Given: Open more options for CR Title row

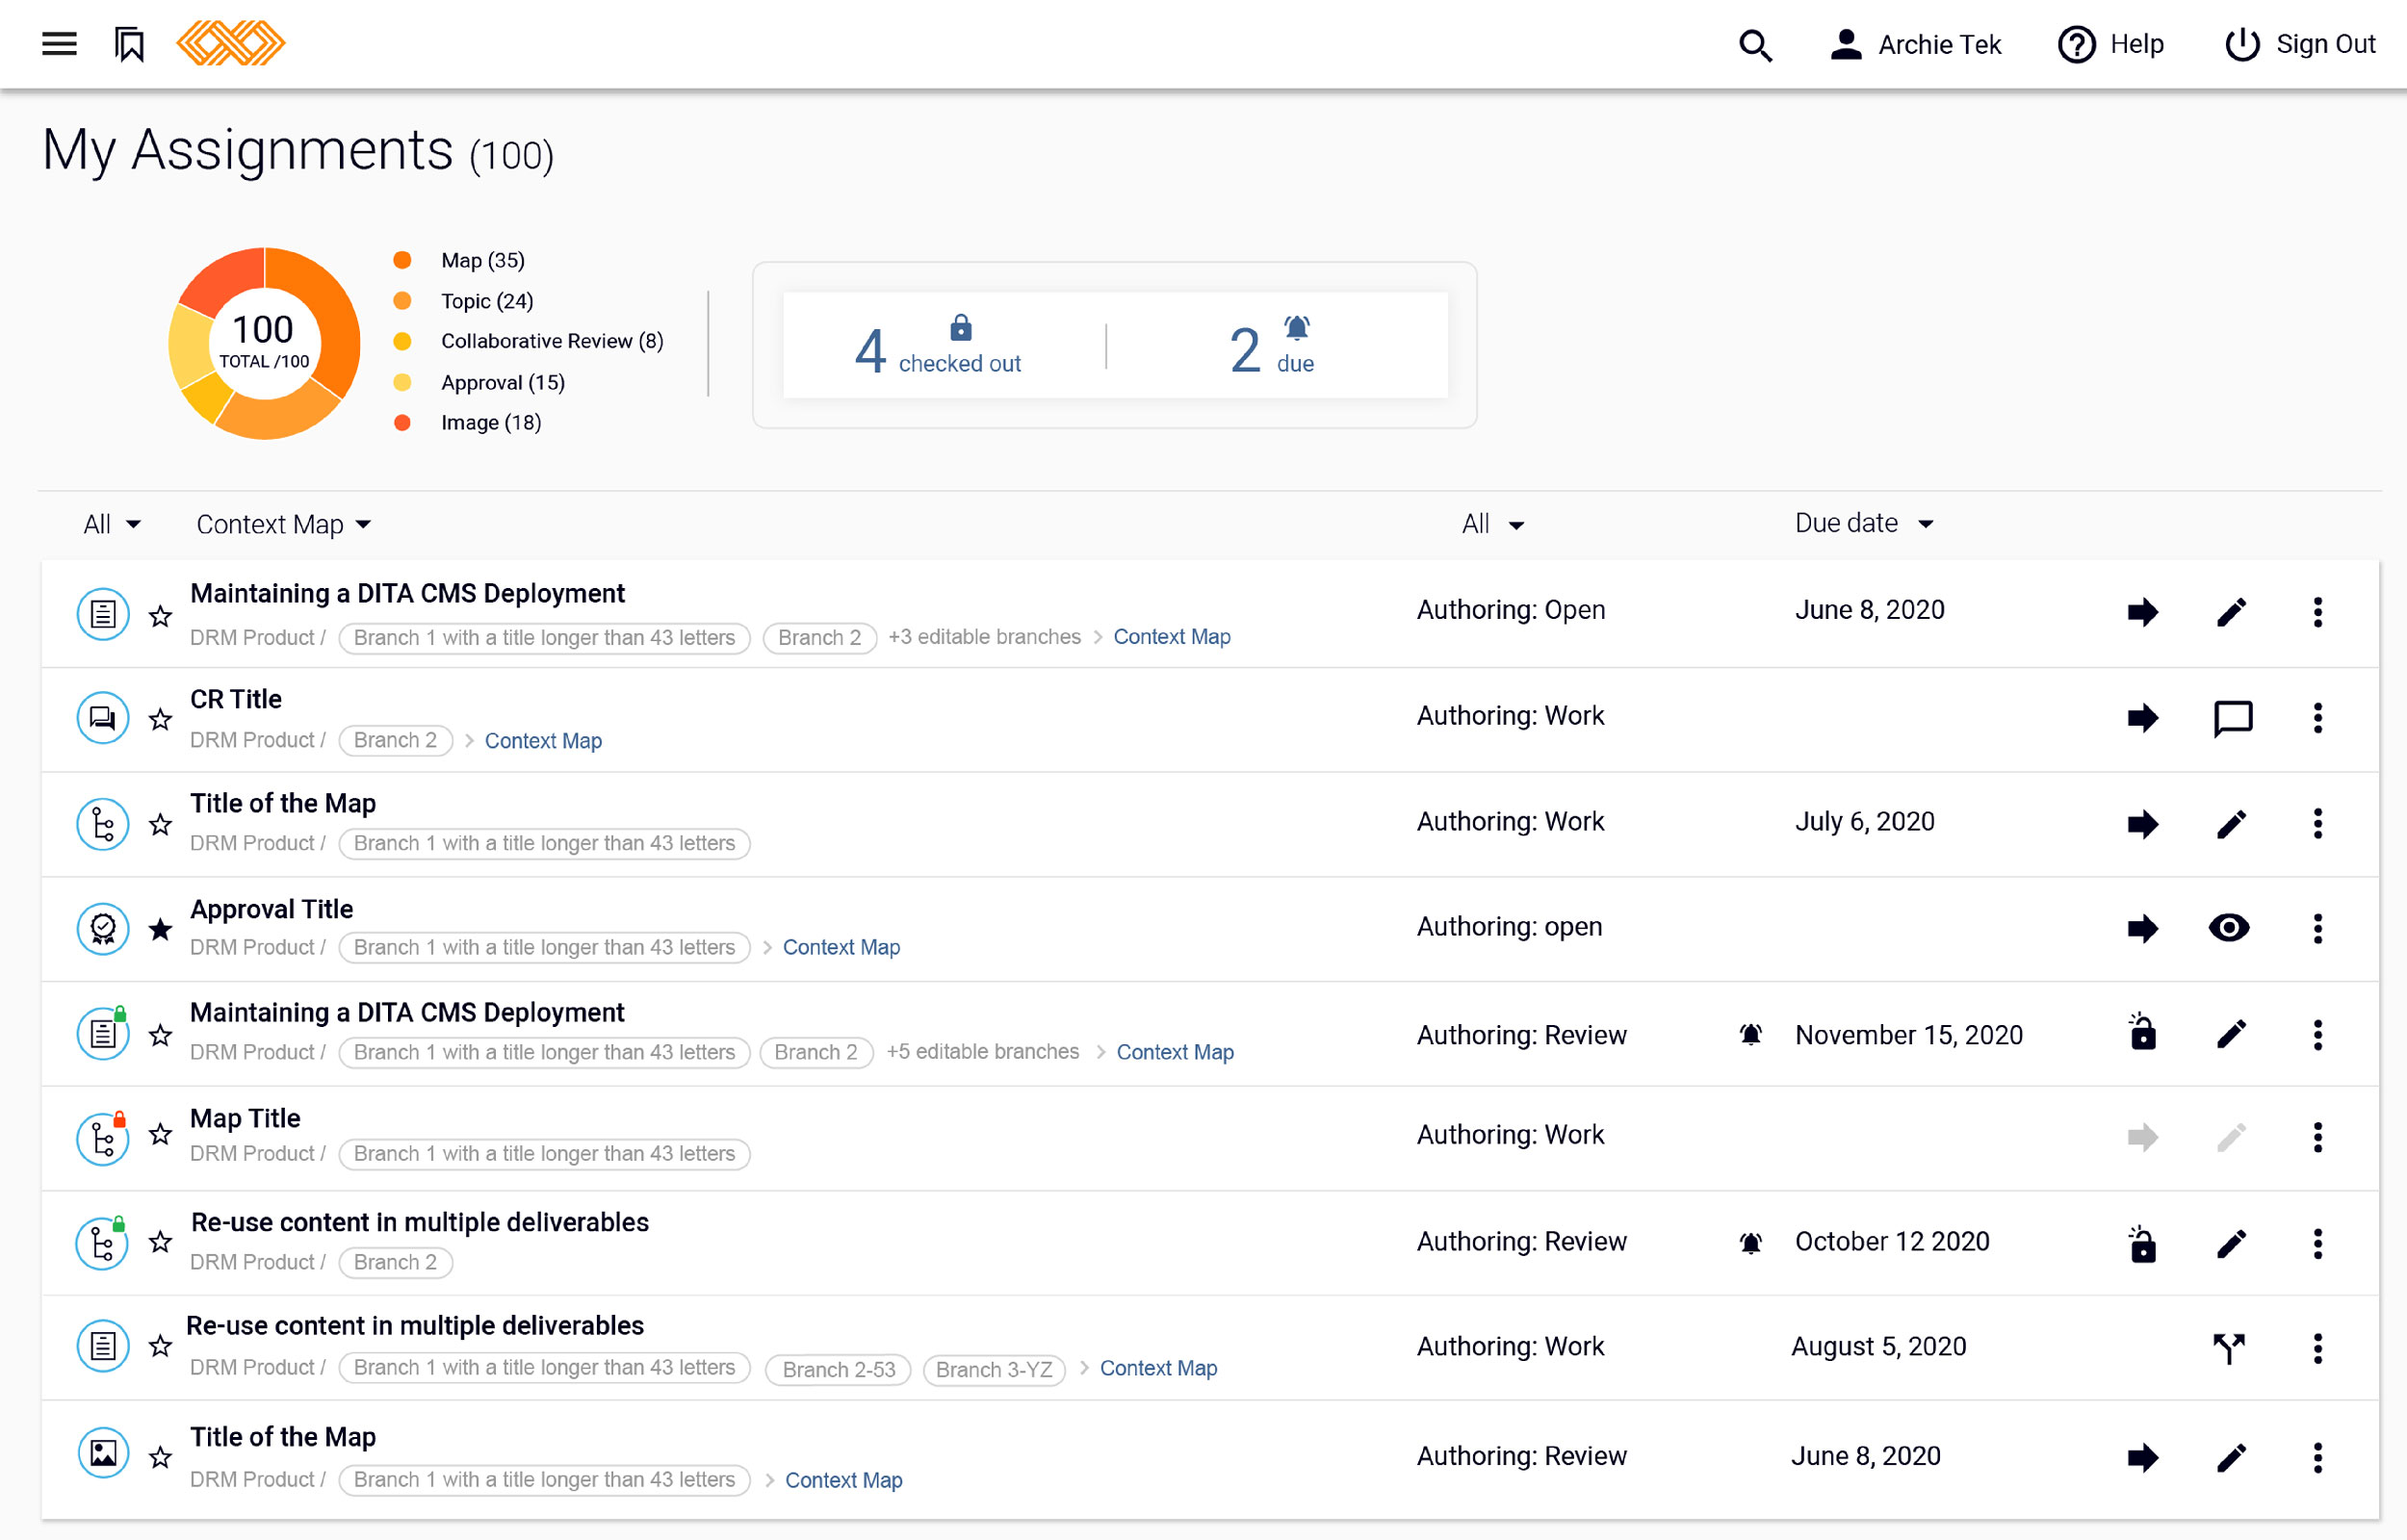Looking at the screenshot, I should [x=2317, y=717].
